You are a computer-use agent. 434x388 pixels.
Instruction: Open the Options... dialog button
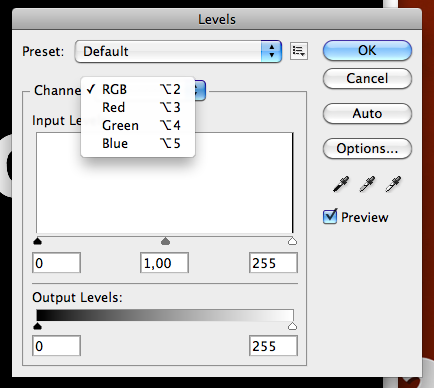[x=367, y=149]
